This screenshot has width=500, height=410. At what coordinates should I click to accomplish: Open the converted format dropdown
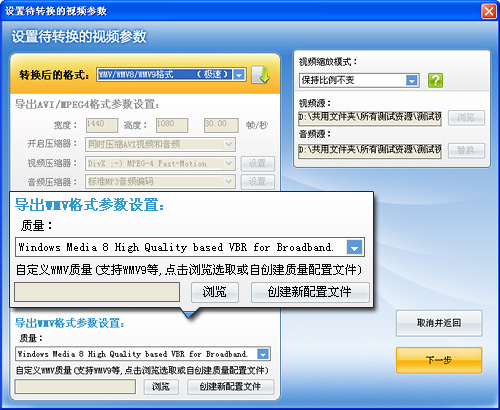[239, 75]
